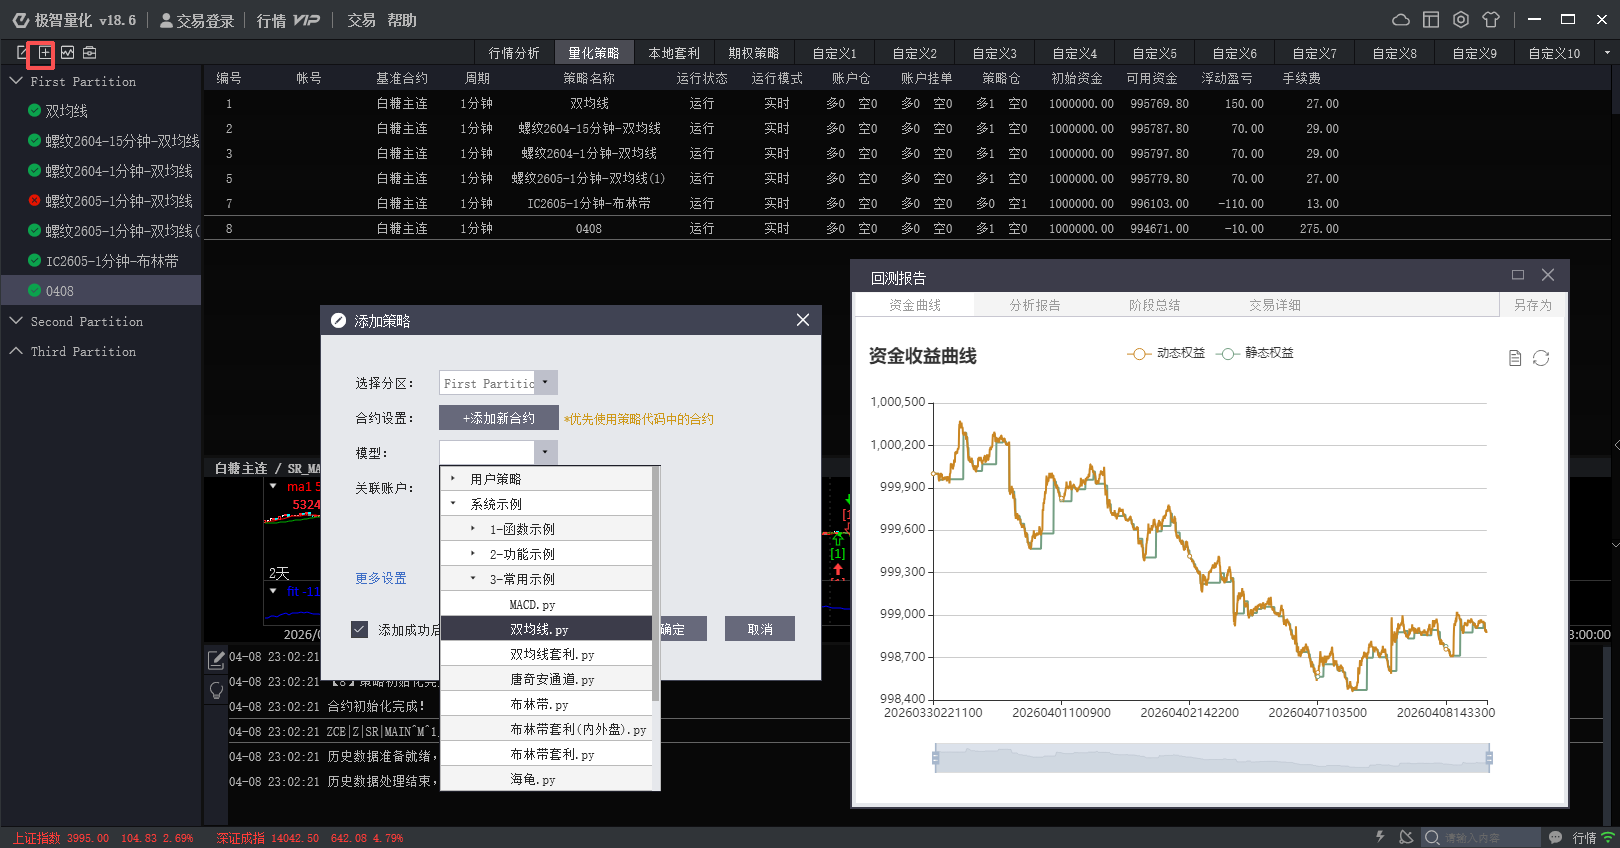The height and width of the screenshot is (848, 1620).
Task: Click the layout panel icon in title bar
Action: tap(1431, 20)
